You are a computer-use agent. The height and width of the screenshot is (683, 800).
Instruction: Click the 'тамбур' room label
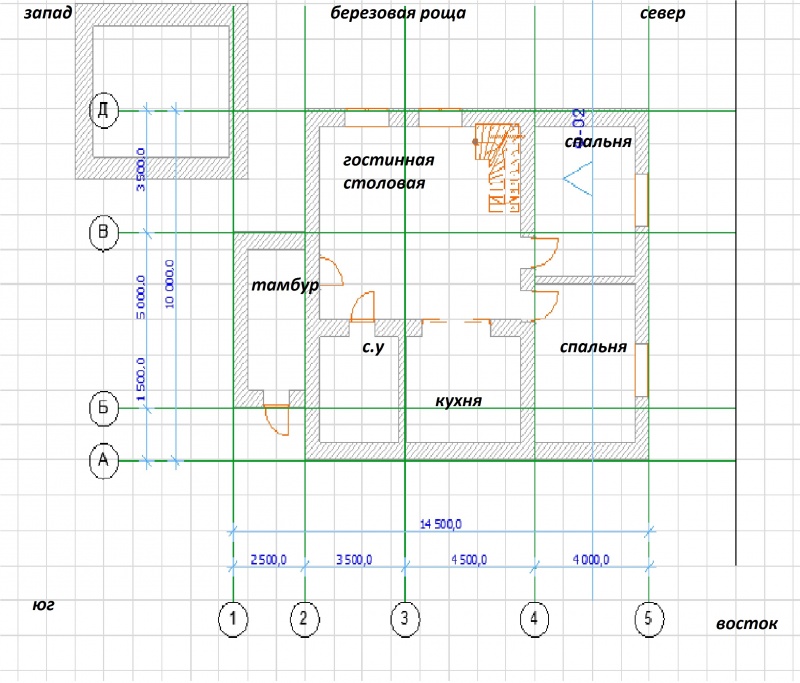284,285
